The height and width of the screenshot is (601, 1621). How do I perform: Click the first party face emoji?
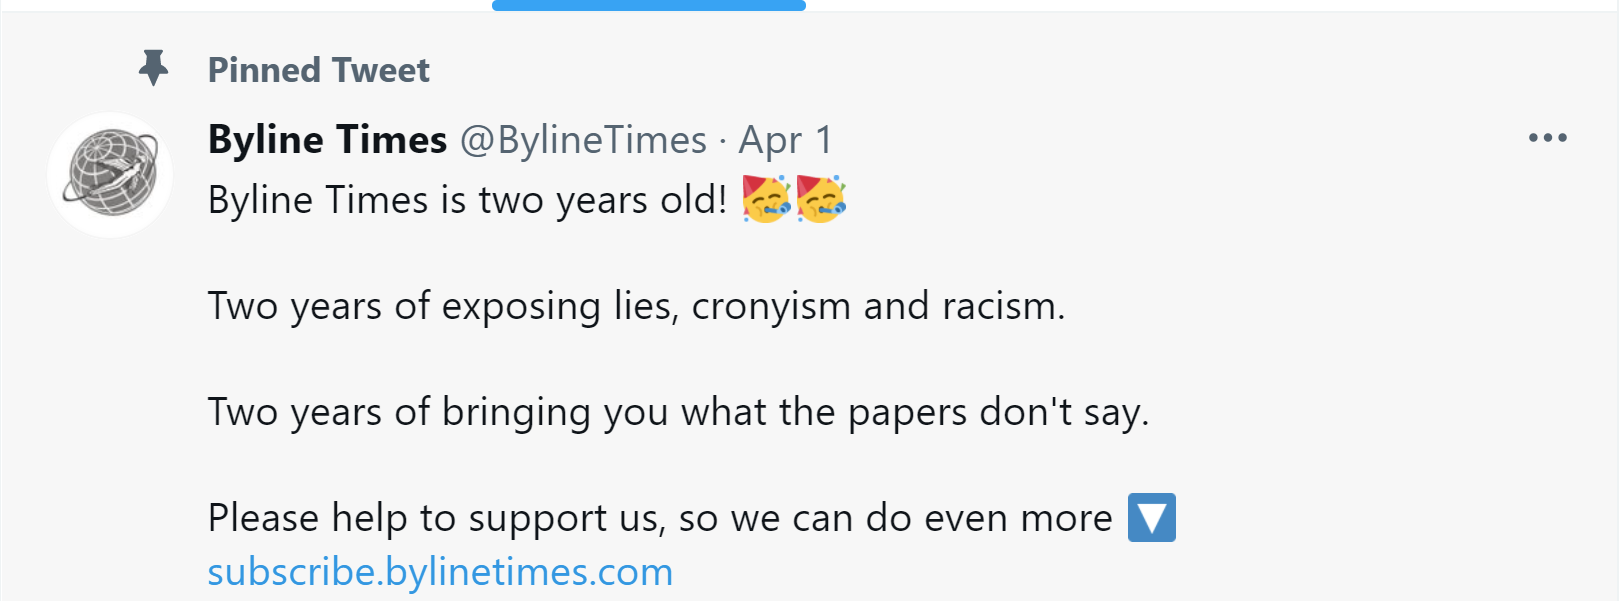coord(766,199)
